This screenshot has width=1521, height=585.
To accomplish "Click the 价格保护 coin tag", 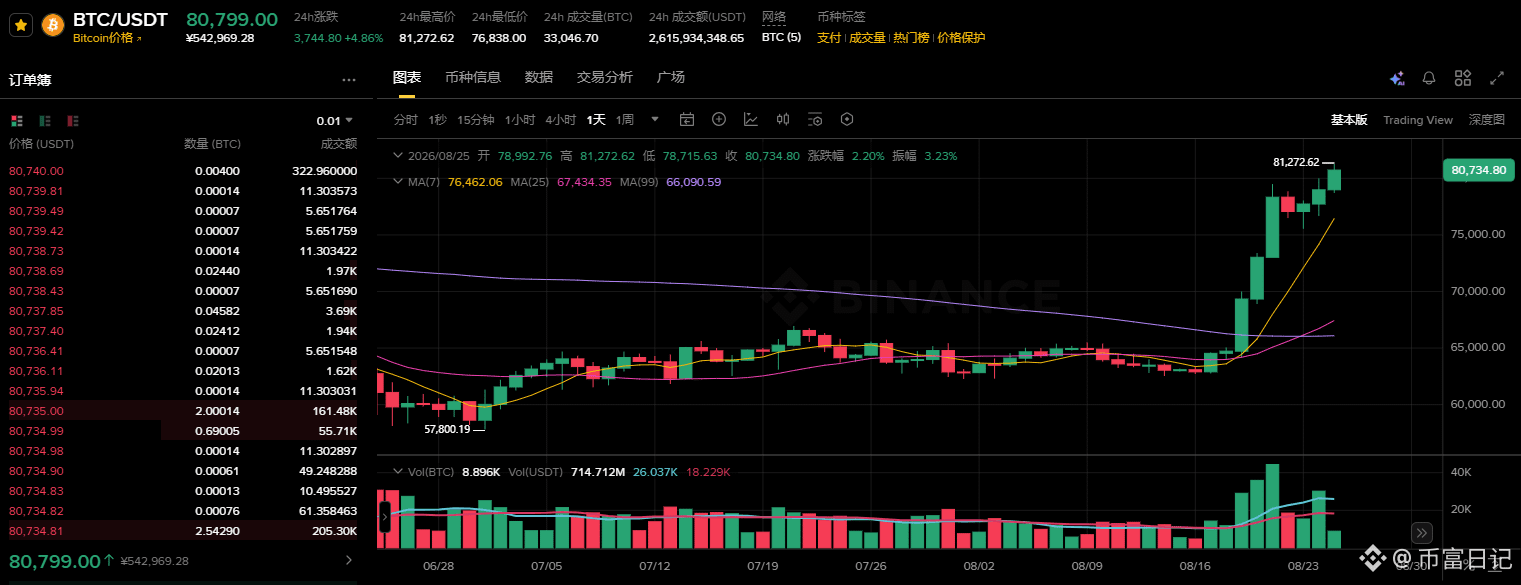I will [961, 38].
